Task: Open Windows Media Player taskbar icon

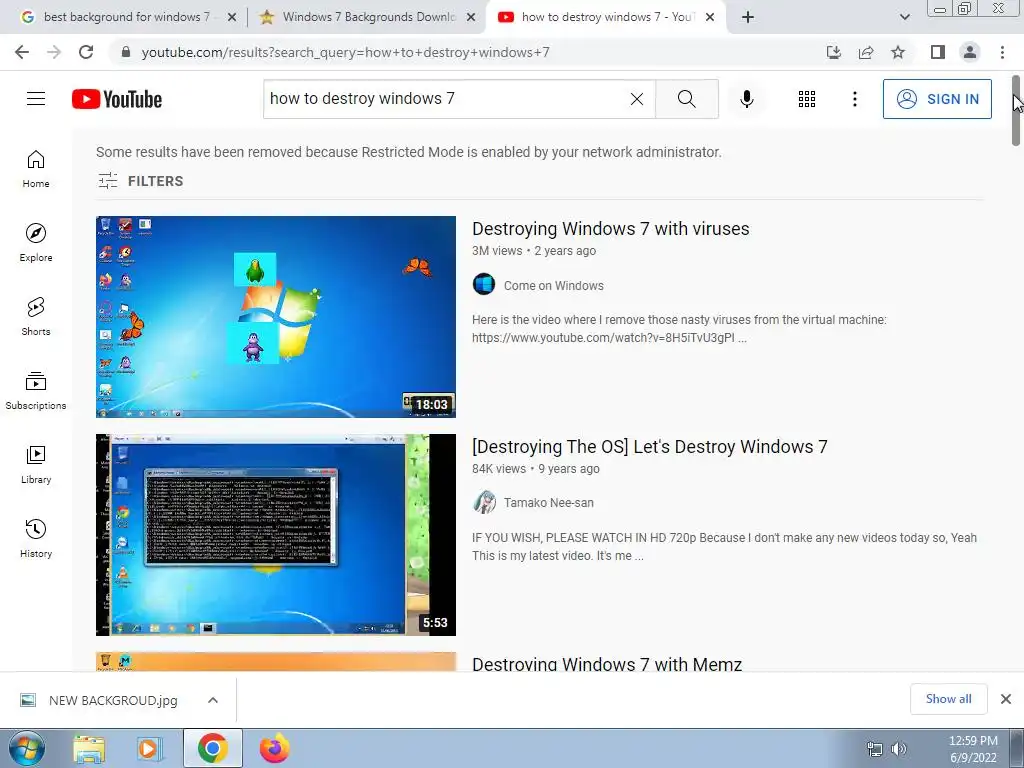Action: pos(150,748)
